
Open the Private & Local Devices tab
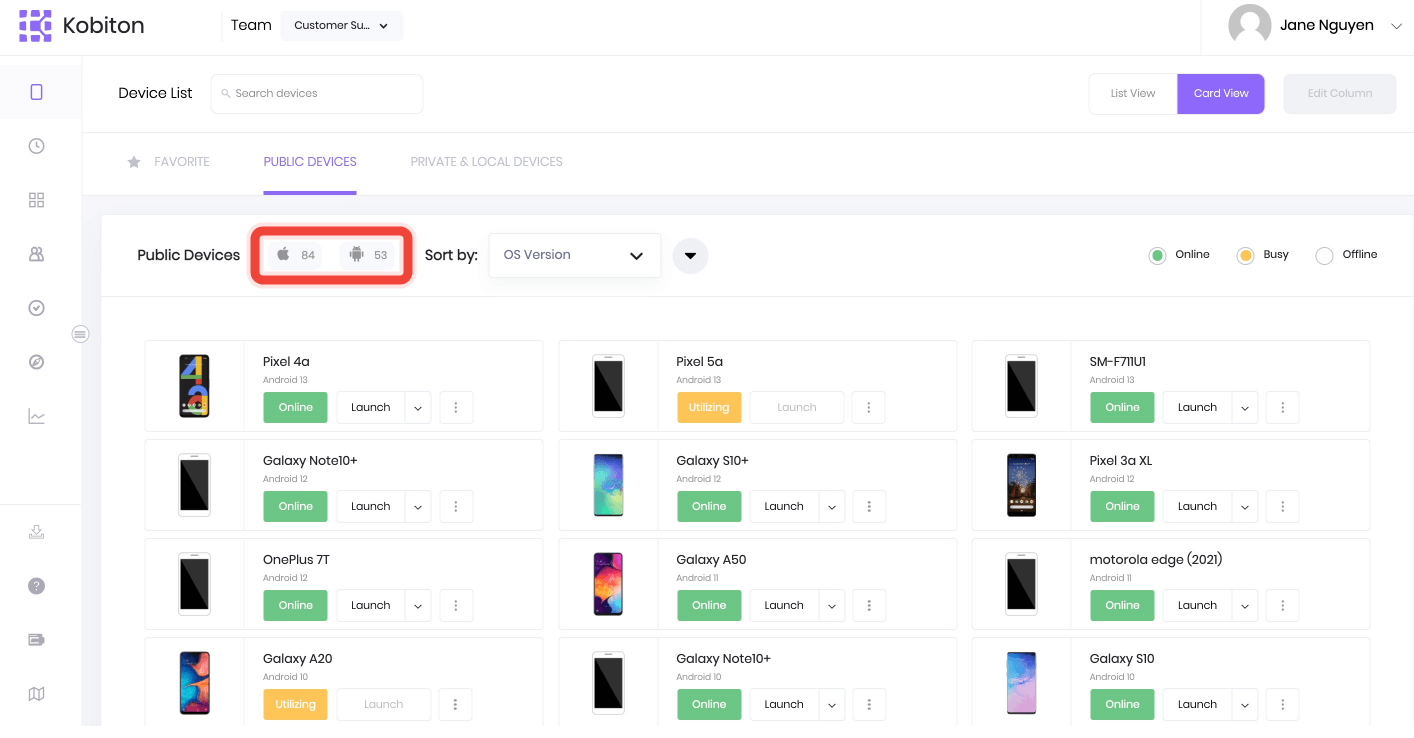486,162
